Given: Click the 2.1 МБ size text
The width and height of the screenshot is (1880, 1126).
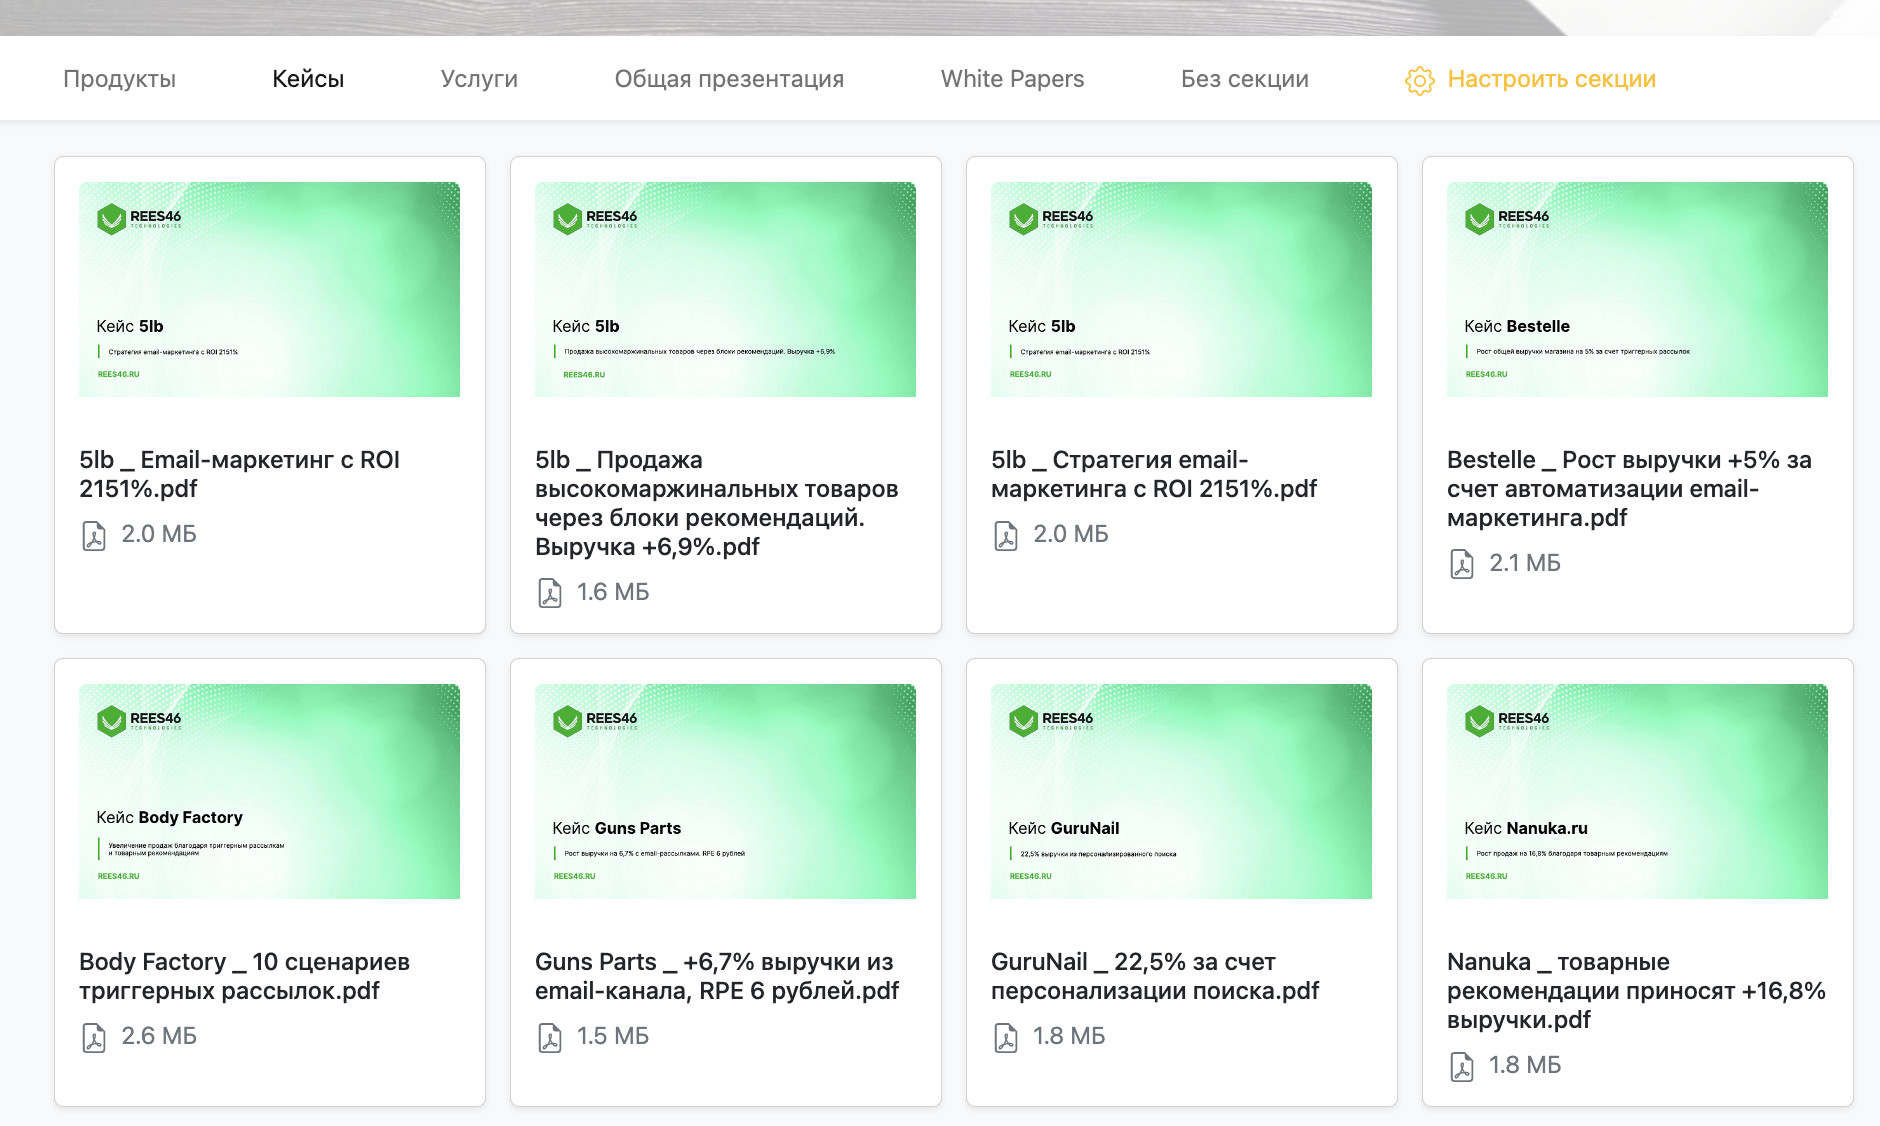Looking at the screenshot, I should pyautogui.click(x=1525, y=563).
